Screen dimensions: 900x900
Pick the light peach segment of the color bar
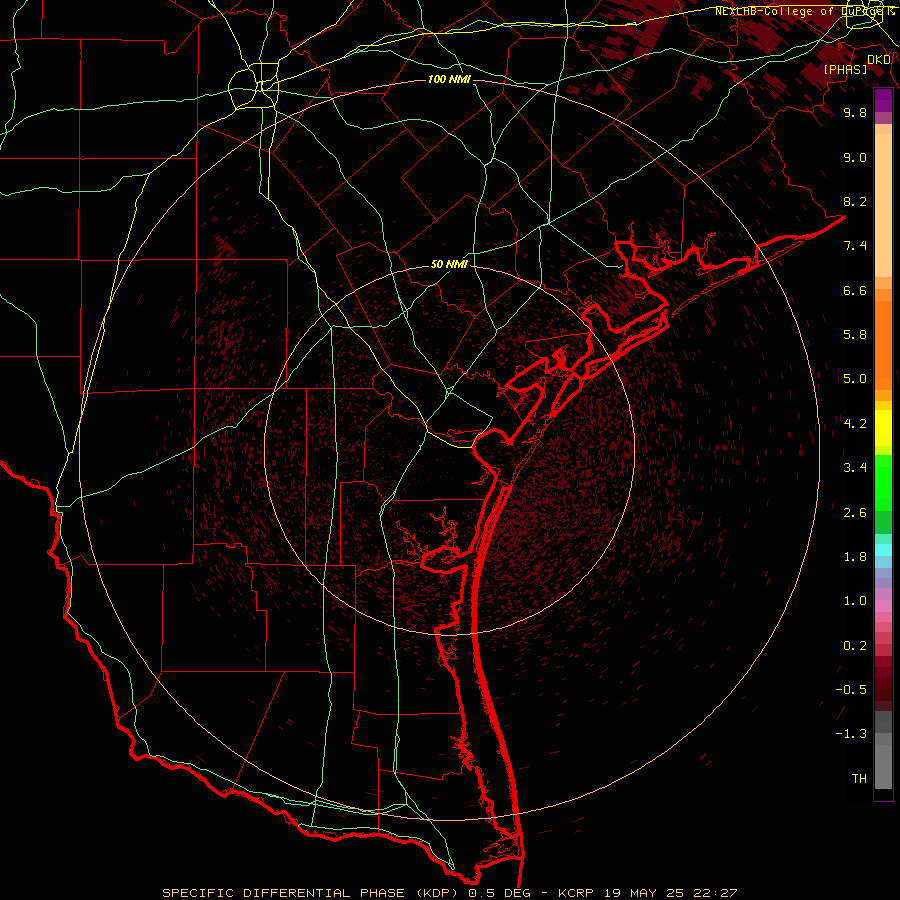coord(883,205)
